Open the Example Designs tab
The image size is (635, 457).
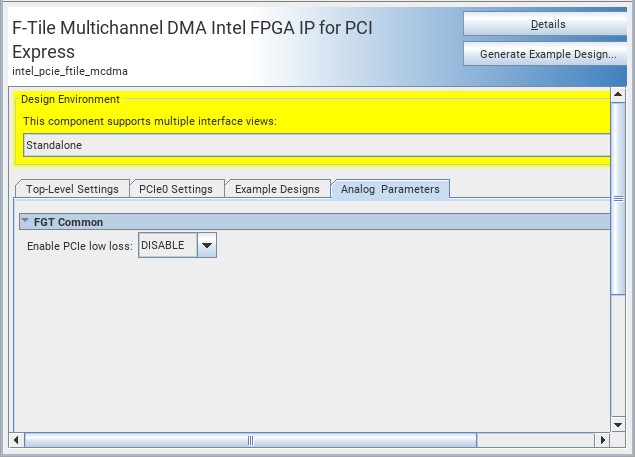[277, 189]
